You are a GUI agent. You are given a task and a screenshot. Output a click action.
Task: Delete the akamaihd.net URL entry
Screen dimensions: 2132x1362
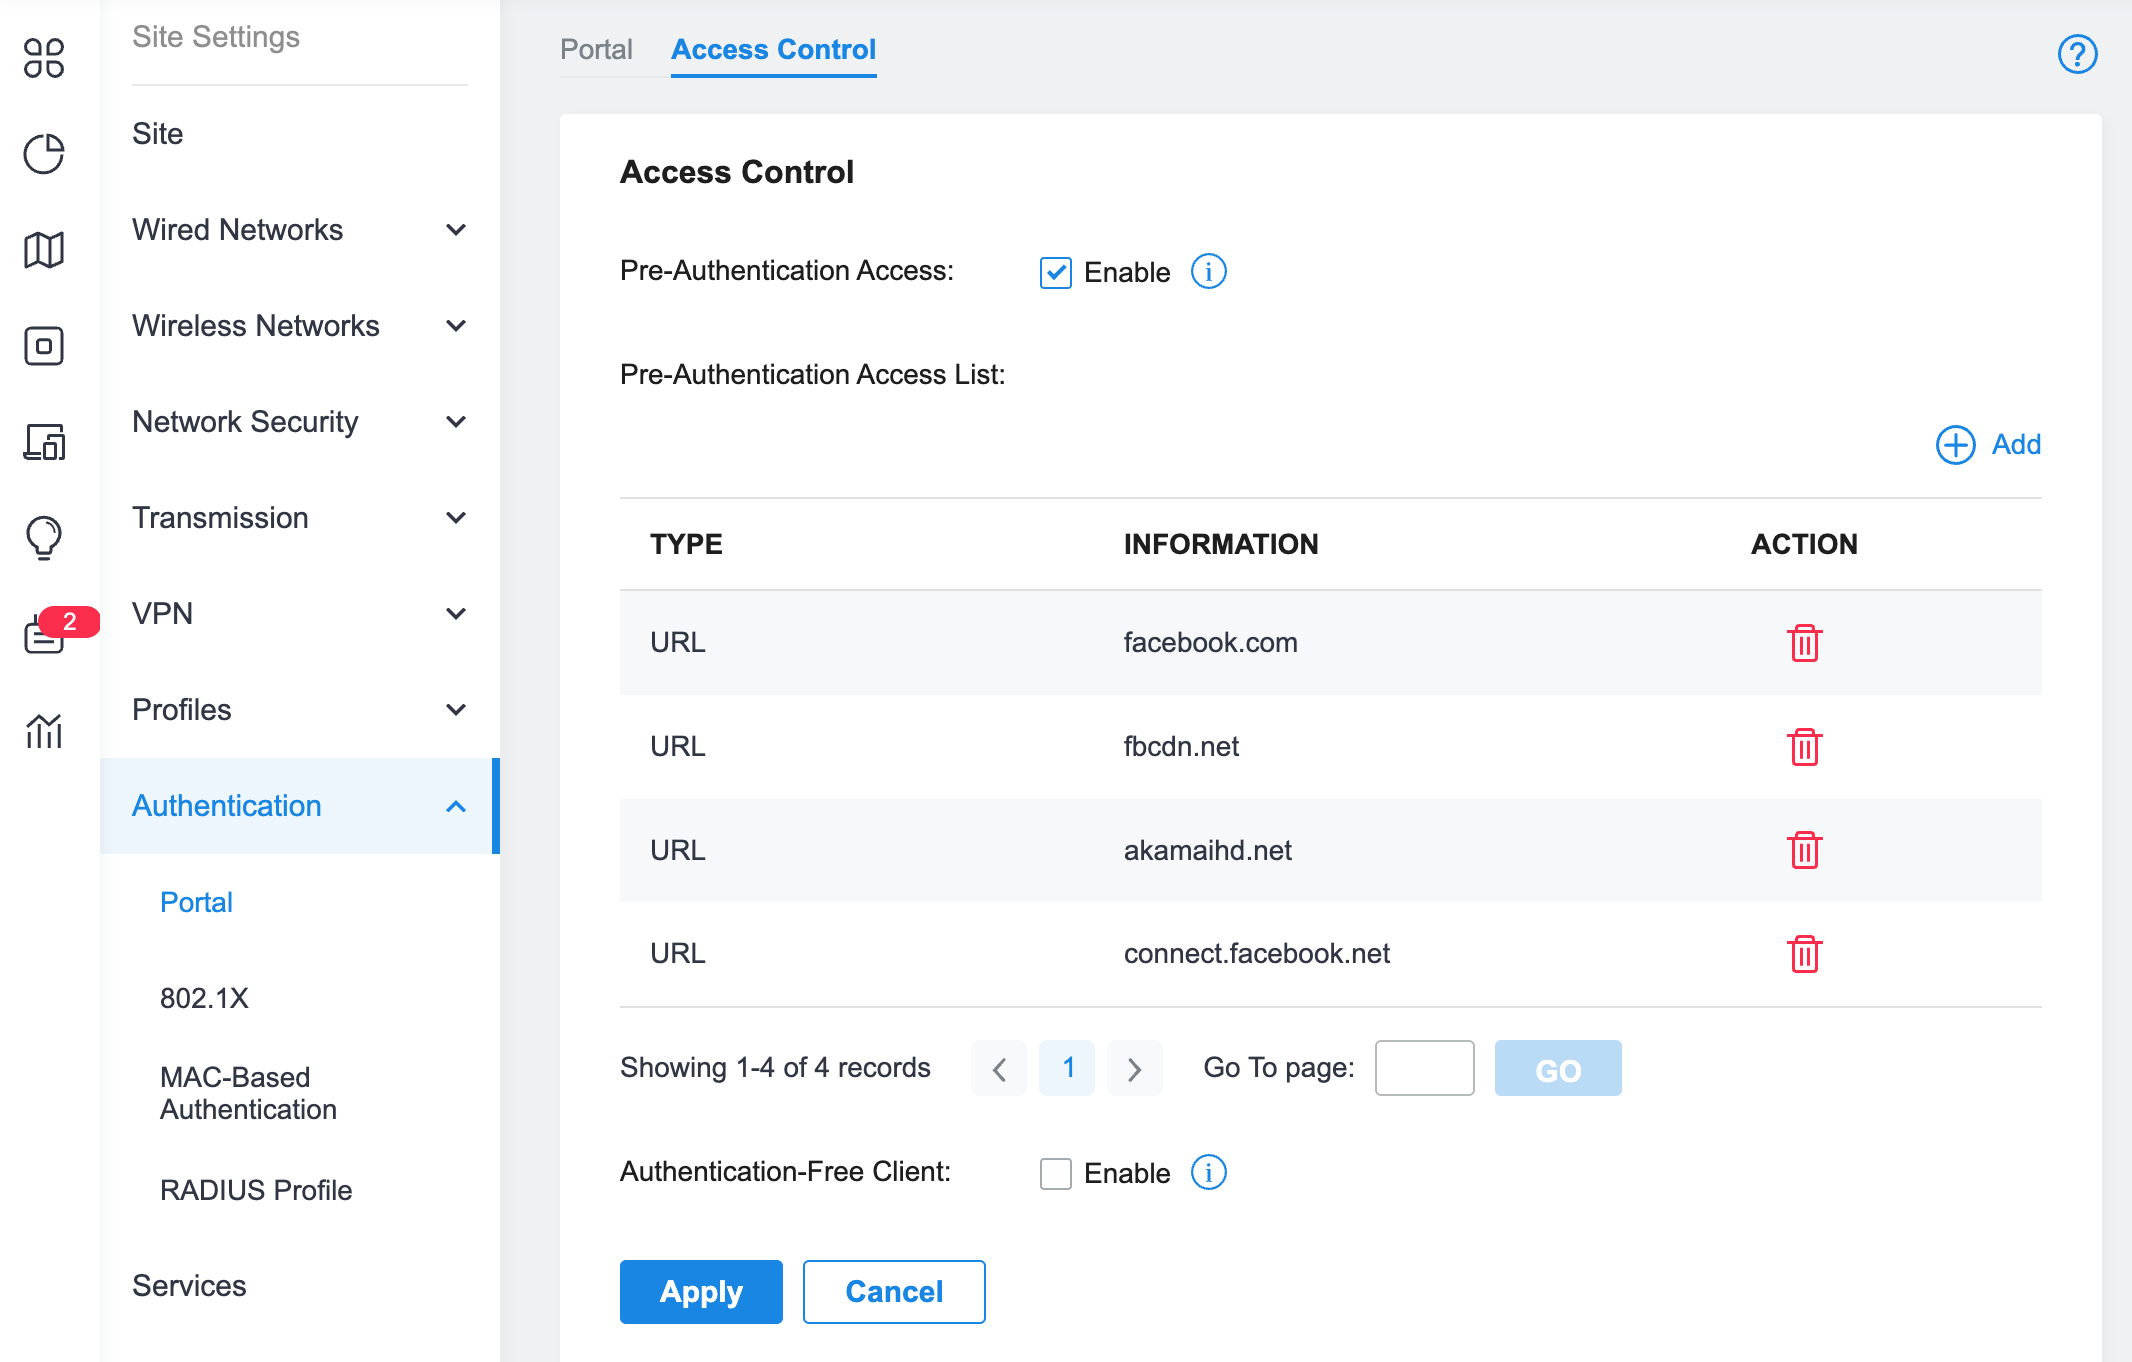tap(1804, 850)
